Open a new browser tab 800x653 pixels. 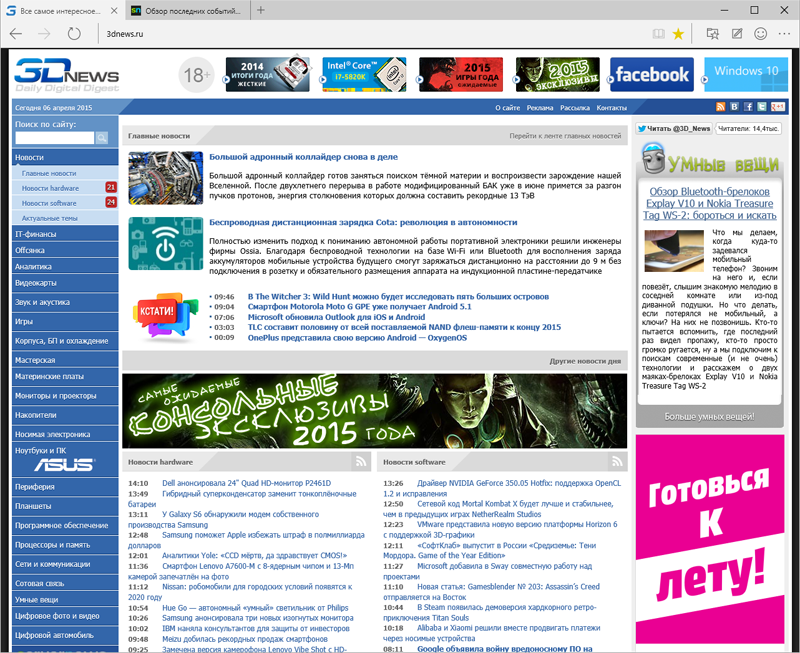261,10
